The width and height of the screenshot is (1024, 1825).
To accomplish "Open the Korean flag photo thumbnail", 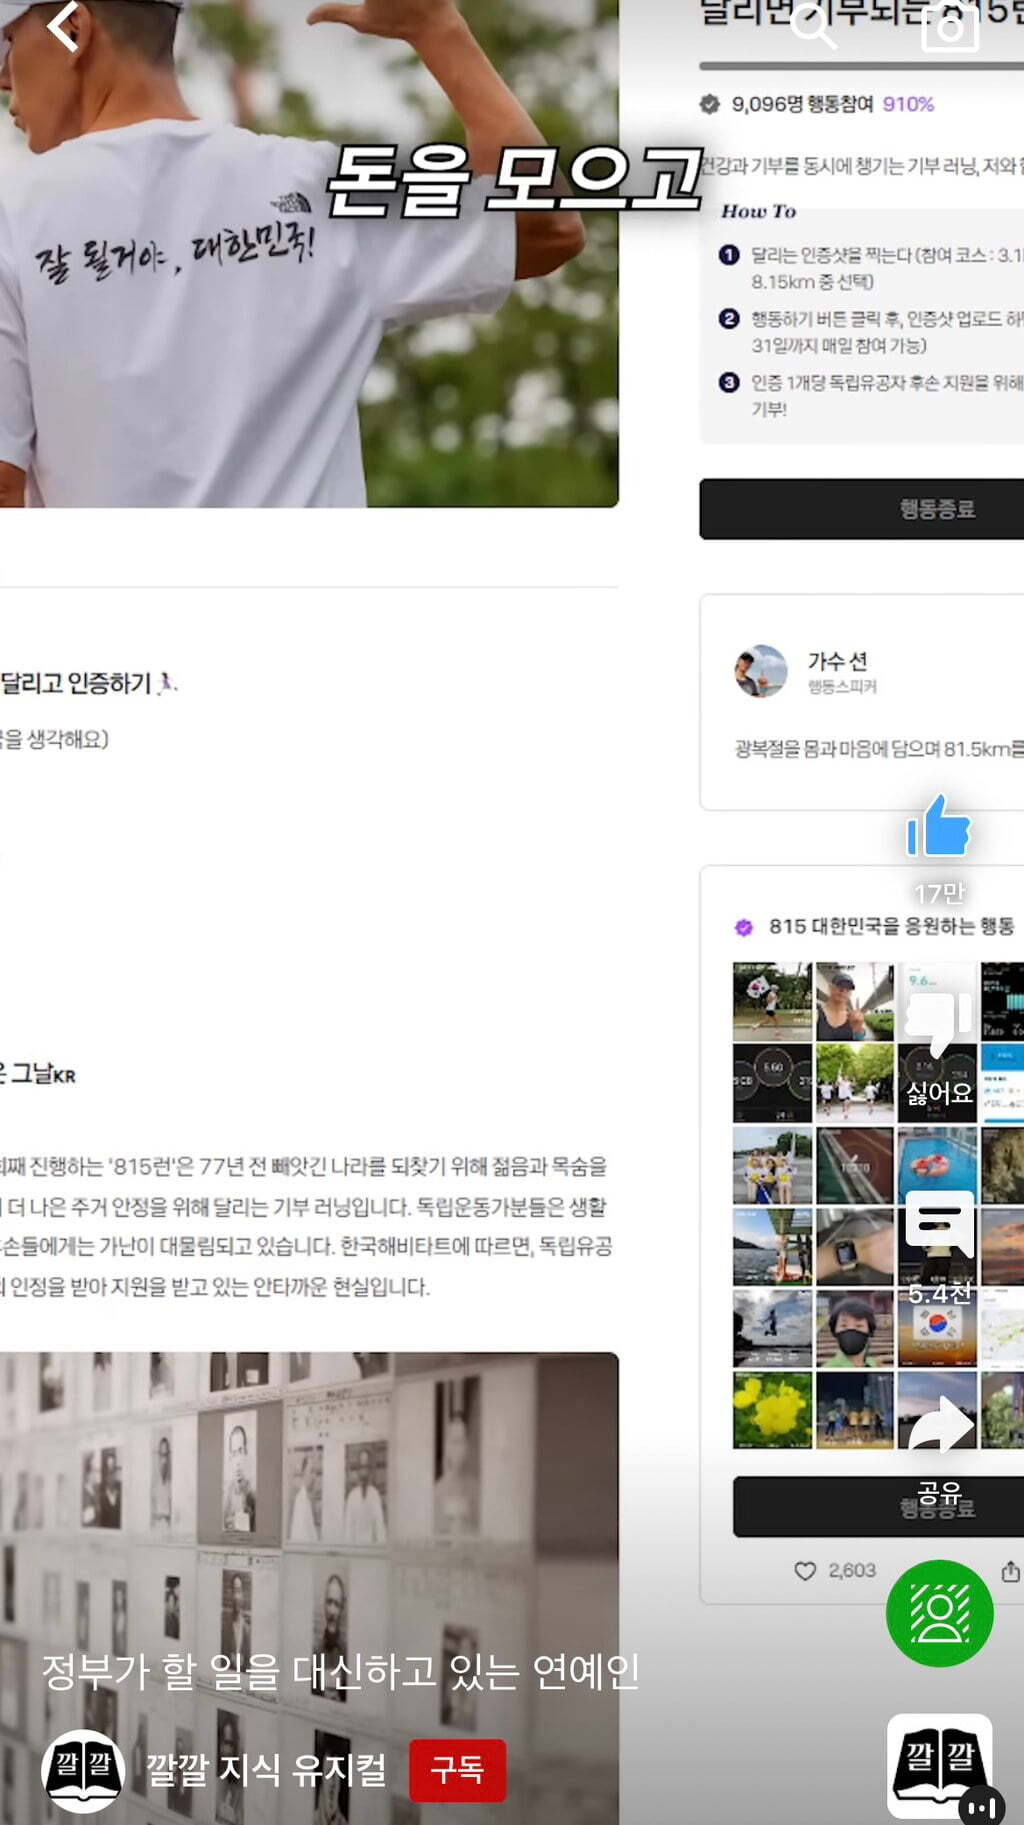I will pos(937,1328).
